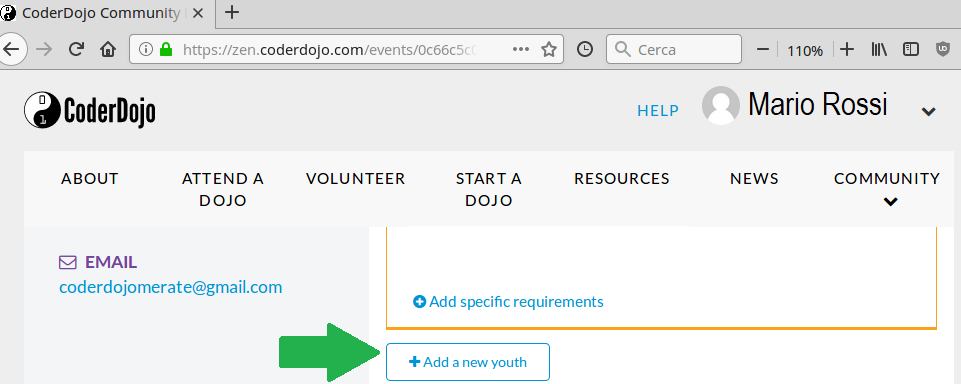Image resolution: width=961 pixels, height=384 pixels.
Task: Open the coderdojomerate@gmail.com email link
Action: point(170,287)
